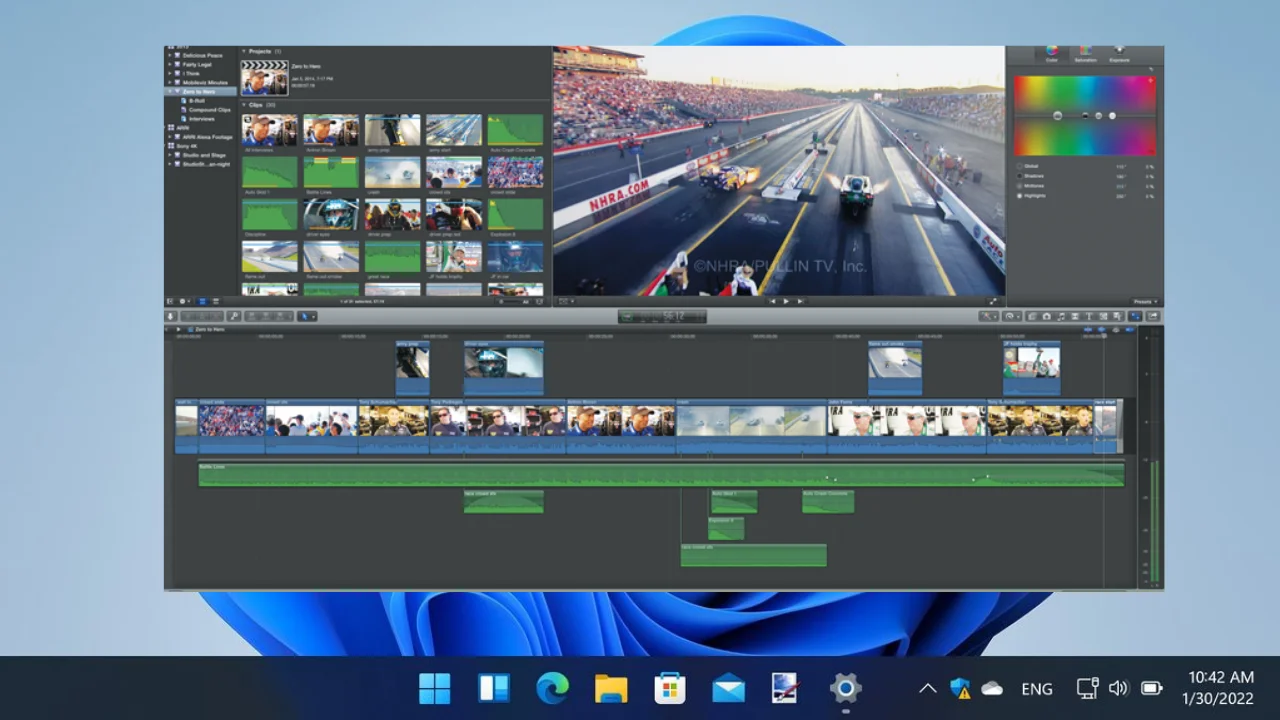
Task: Switch browser to filmstrip view
Action: tap(202, 301)
